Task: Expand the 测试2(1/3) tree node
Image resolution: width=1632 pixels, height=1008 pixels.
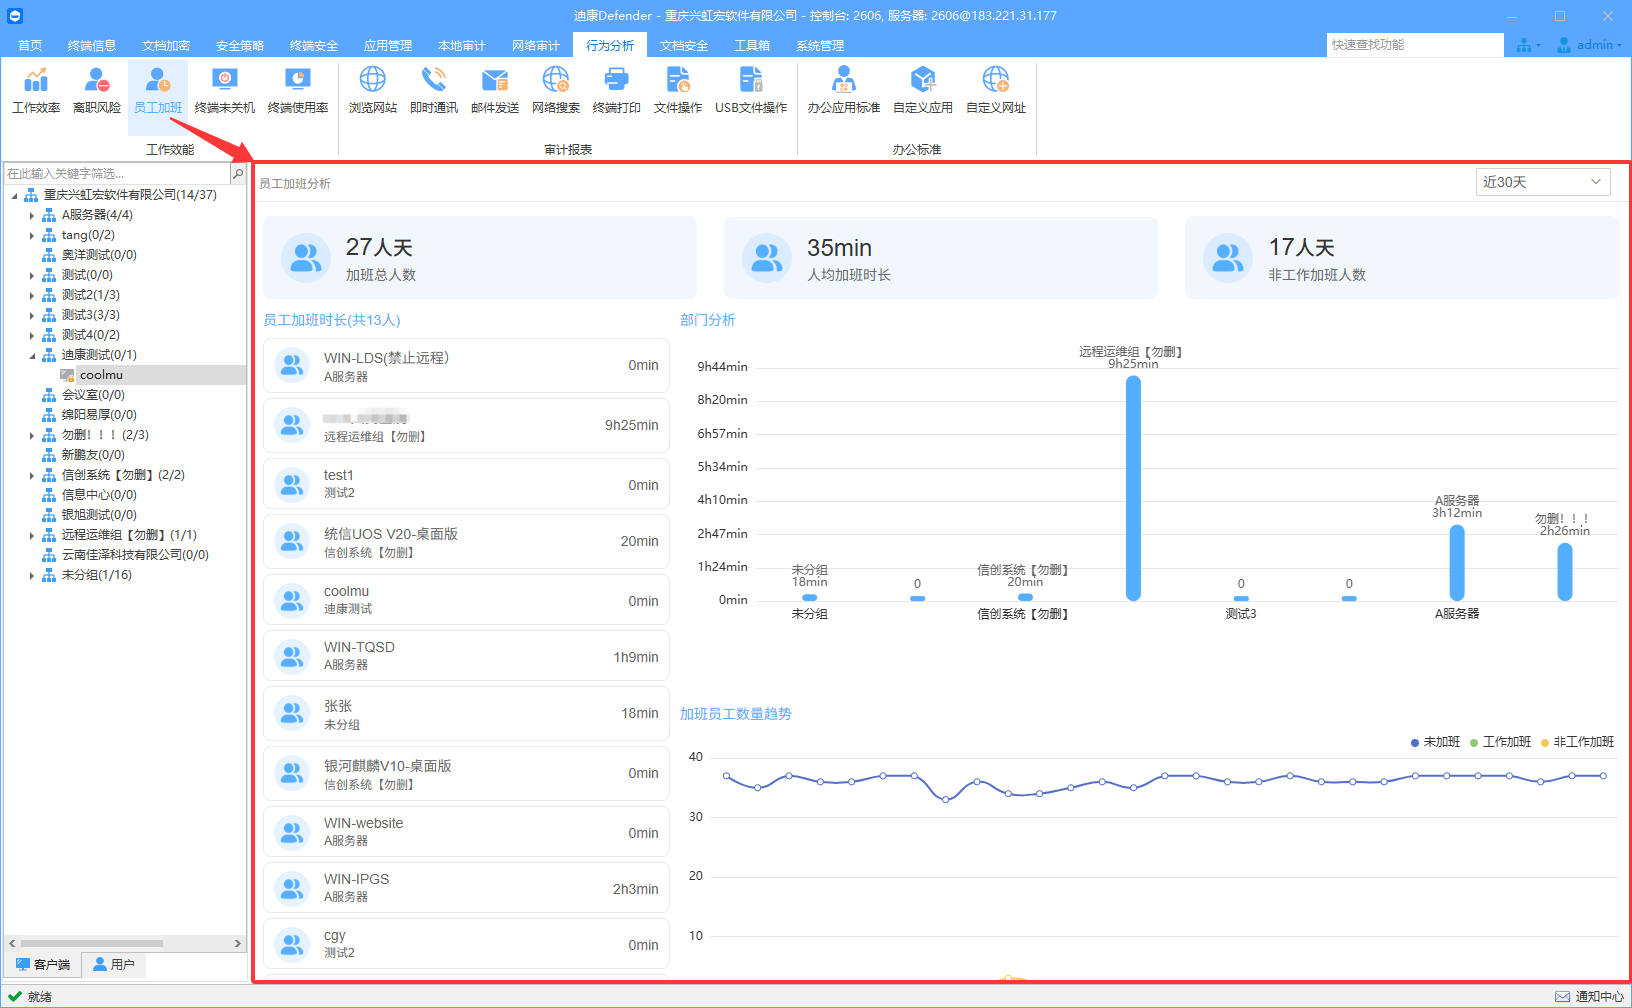Action: pyautogui.click(x=32, y=295)
